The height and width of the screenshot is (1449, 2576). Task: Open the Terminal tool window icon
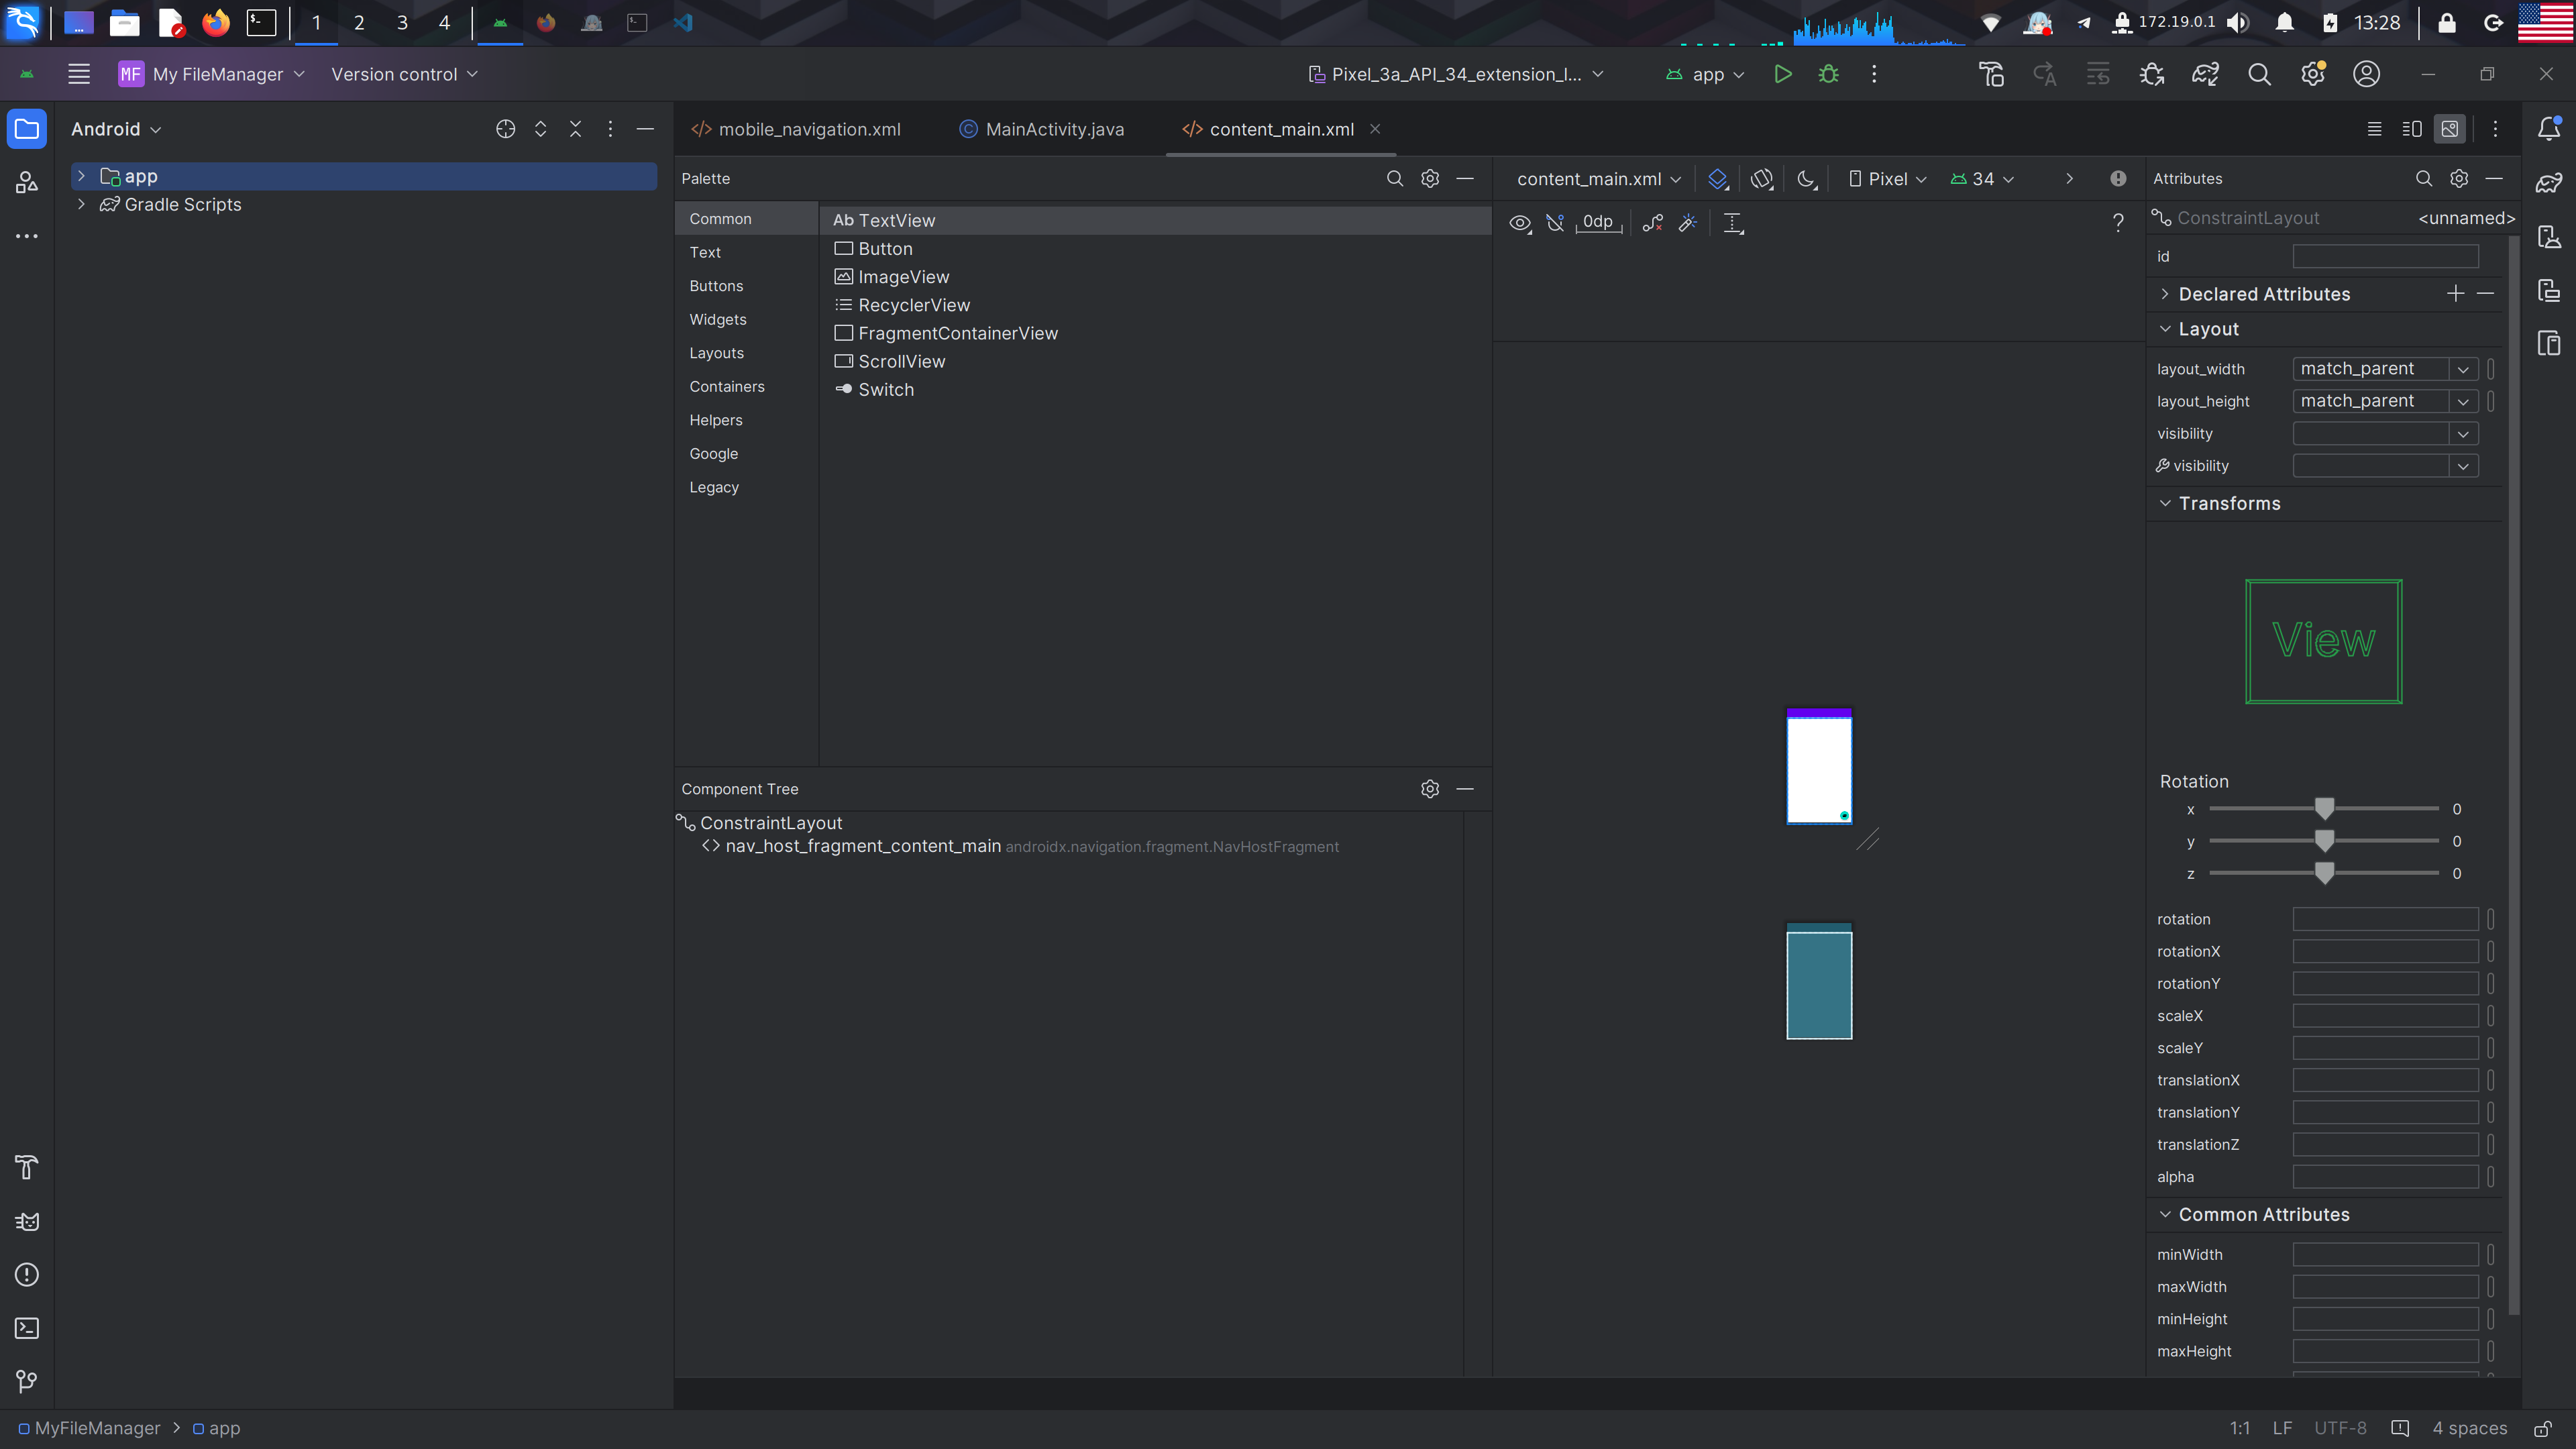(27, 1328)
